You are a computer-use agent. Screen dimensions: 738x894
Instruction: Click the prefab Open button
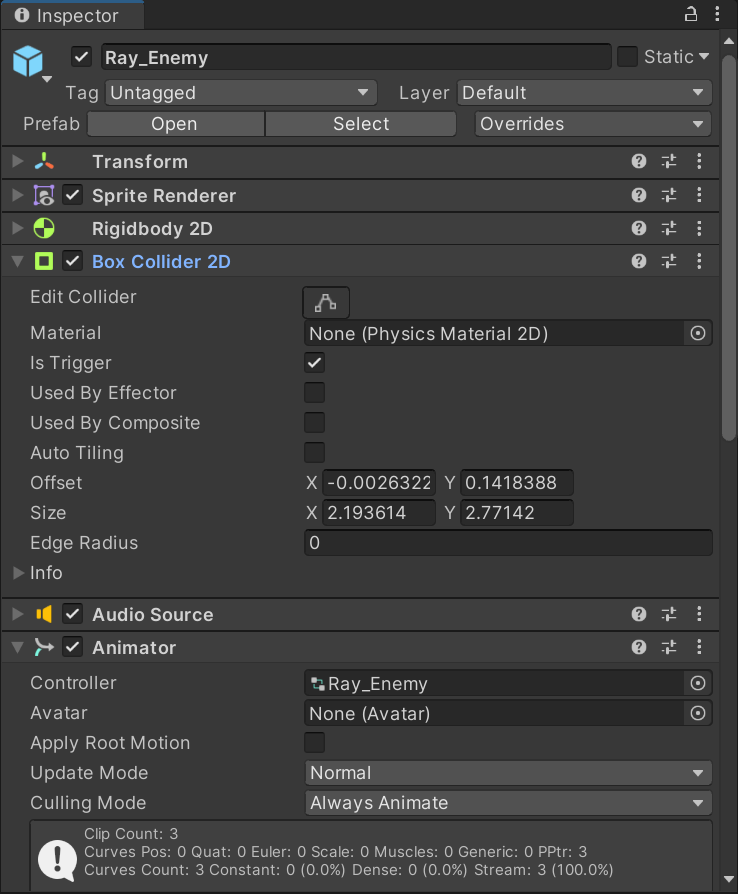point(176,124)
